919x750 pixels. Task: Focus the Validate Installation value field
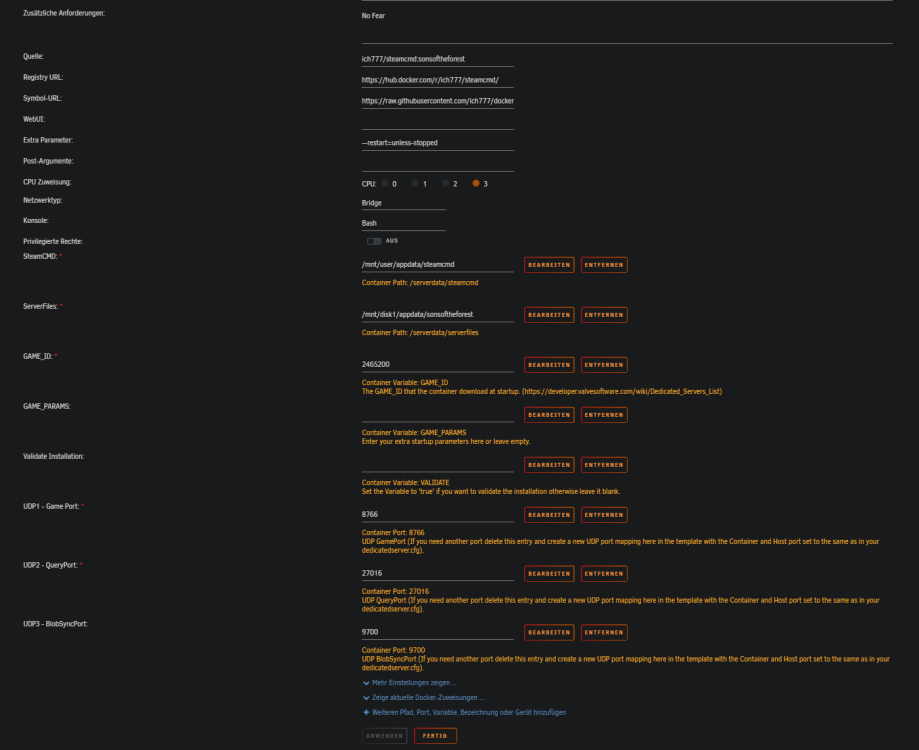click(438, 465)
